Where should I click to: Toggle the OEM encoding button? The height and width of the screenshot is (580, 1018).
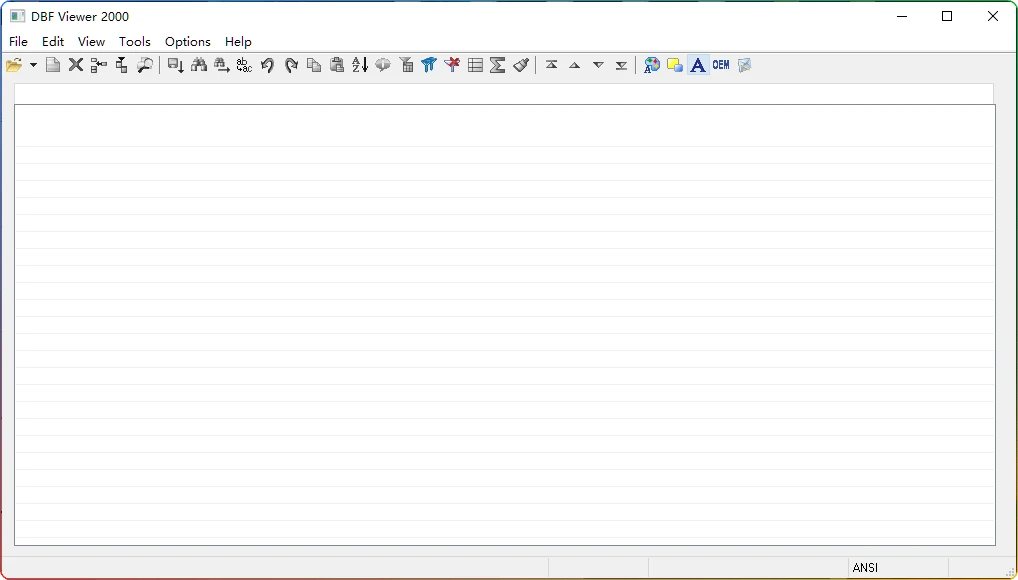point(721,65)
